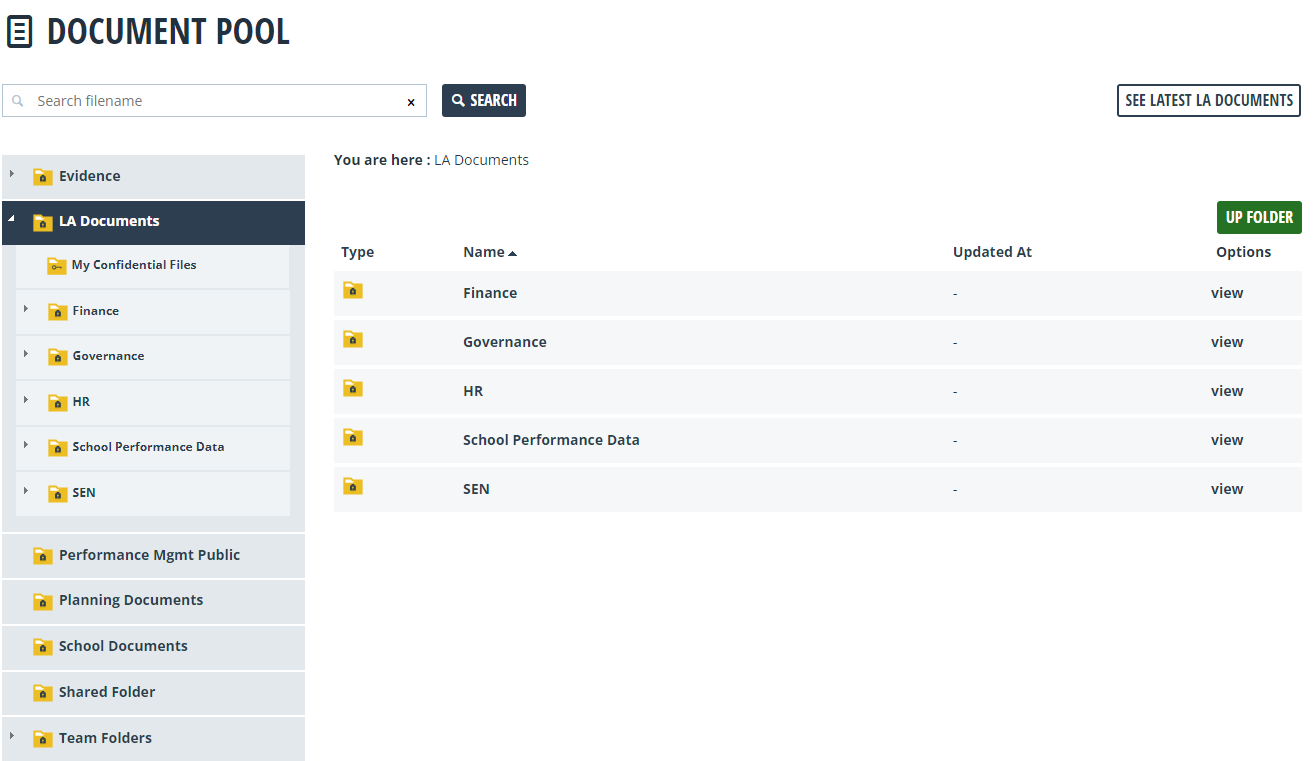This screenshot has width=1313, height=761.
Task: Click the Finance folder icon in sidebar tree
Action: tap(57, 312)
